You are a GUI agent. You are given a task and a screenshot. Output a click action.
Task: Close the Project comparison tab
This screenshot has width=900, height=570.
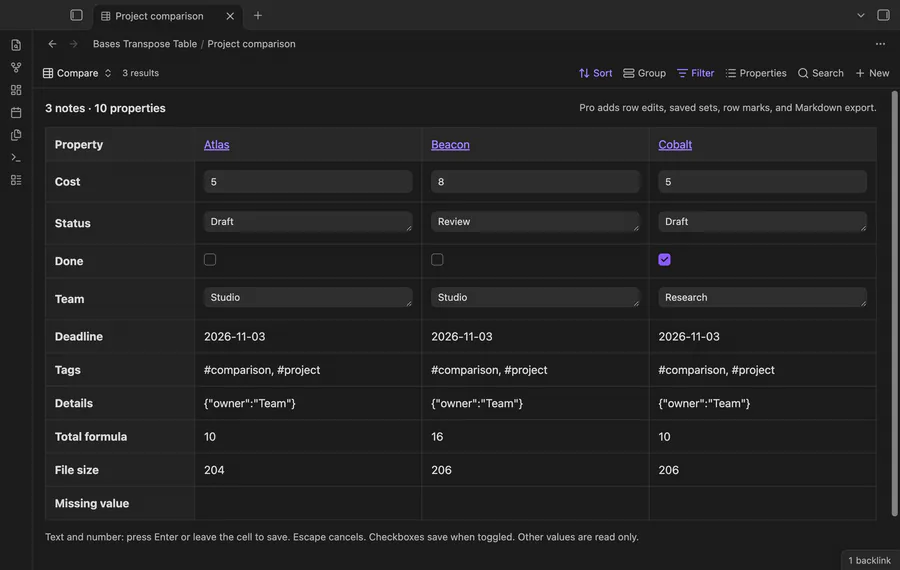click(x=230, y=16)
